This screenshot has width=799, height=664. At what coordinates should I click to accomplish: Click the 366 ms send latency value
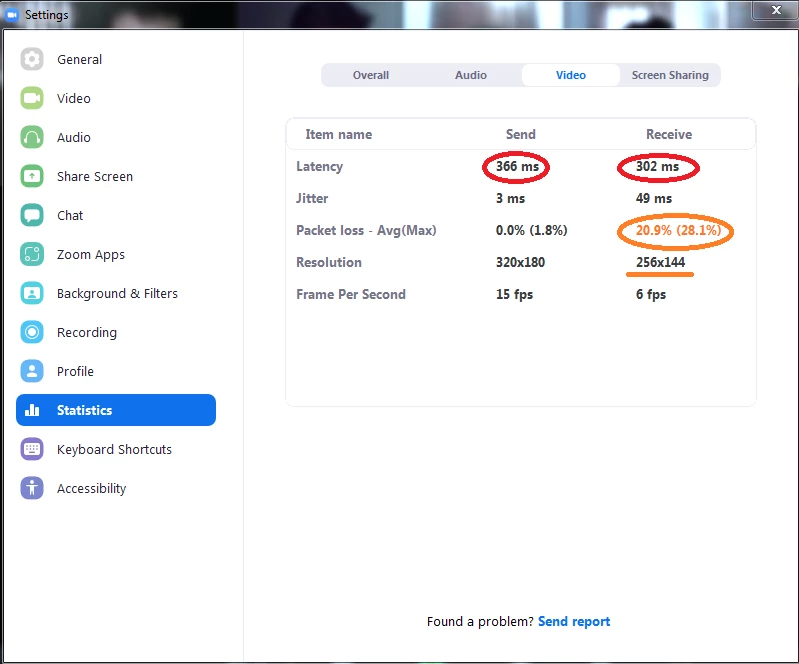pyautogui.click(x=517, y=166)
